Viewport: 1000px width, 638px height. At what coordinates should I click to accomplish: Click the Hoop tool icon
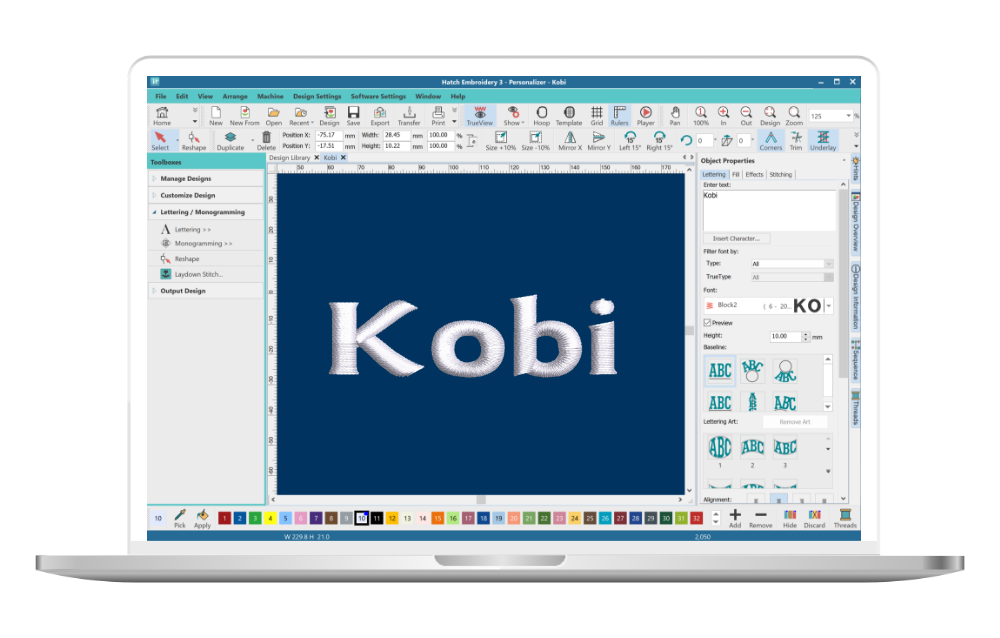pyautogui.click(x=541, y=115)
